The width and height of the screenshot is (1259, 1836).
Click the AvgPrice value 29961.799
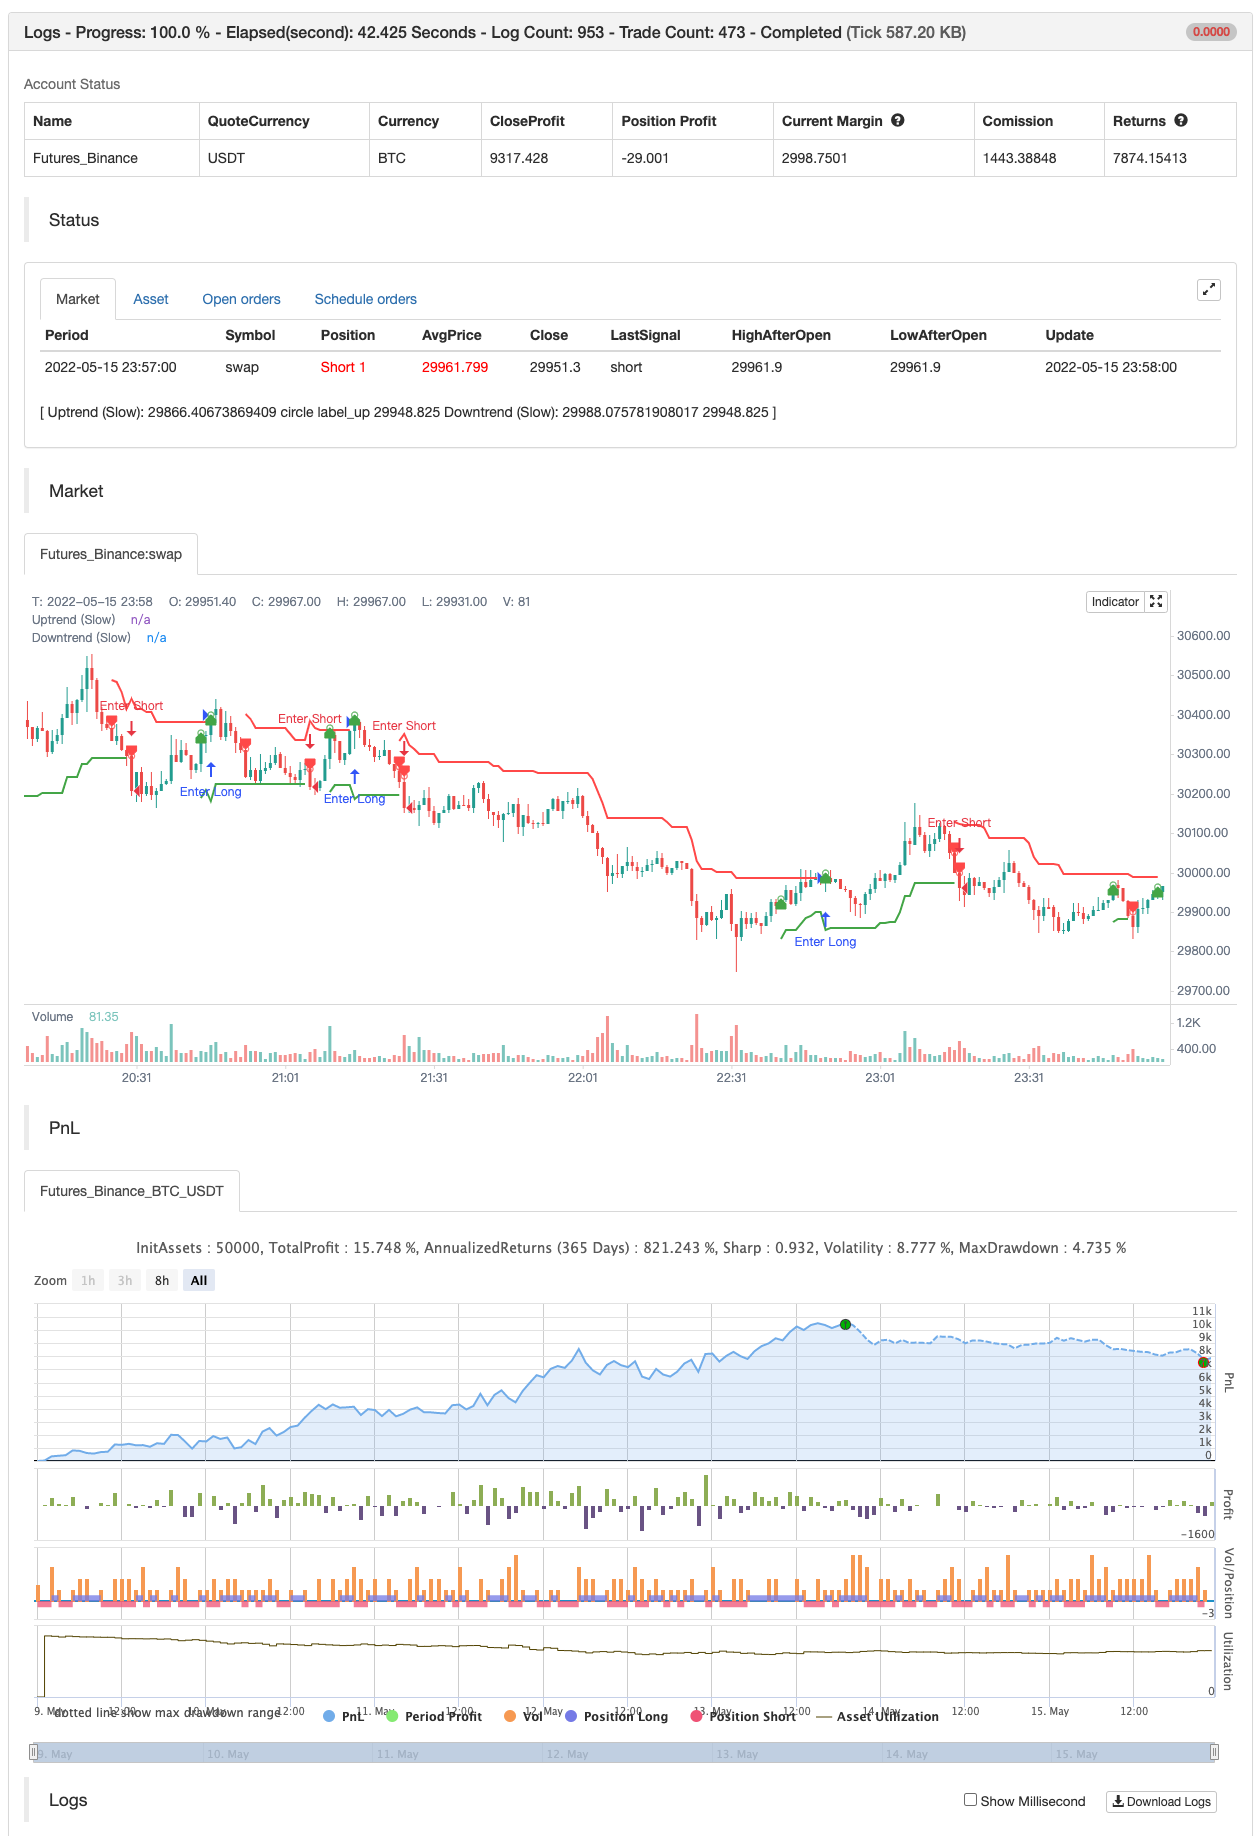coord(455,367)
